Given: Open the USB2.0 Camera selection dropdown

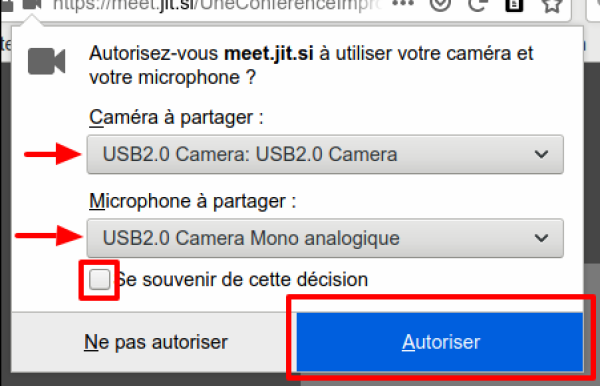Looking at the screenshot, I should (x=325, y=155).
